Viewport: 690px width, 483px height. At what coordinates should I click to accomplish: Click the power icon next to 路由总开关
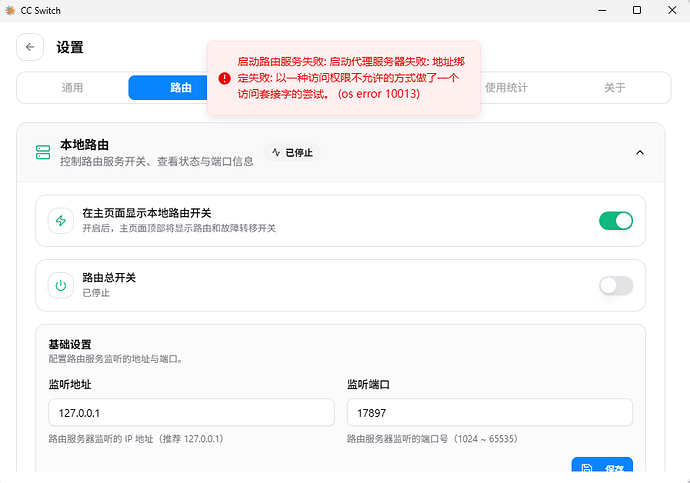click(x=61, y=285)
